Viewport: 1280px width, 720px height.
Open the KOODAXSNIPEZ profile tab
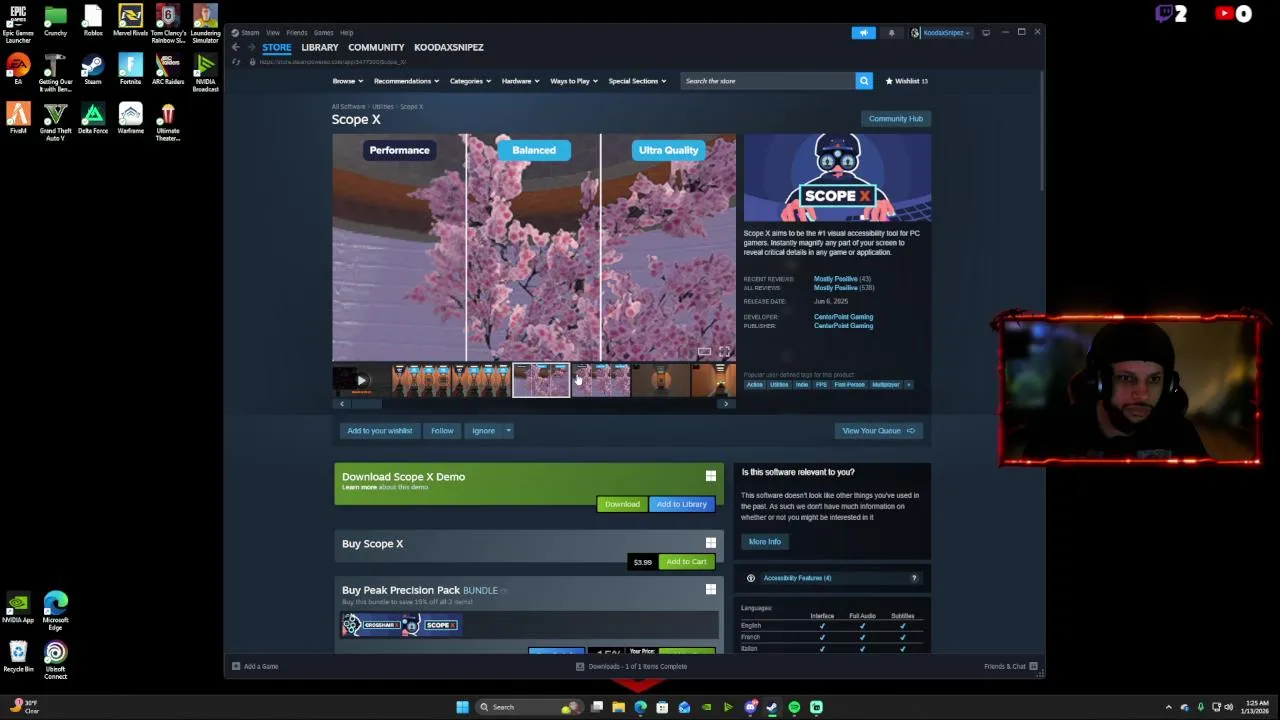(449, 47)
